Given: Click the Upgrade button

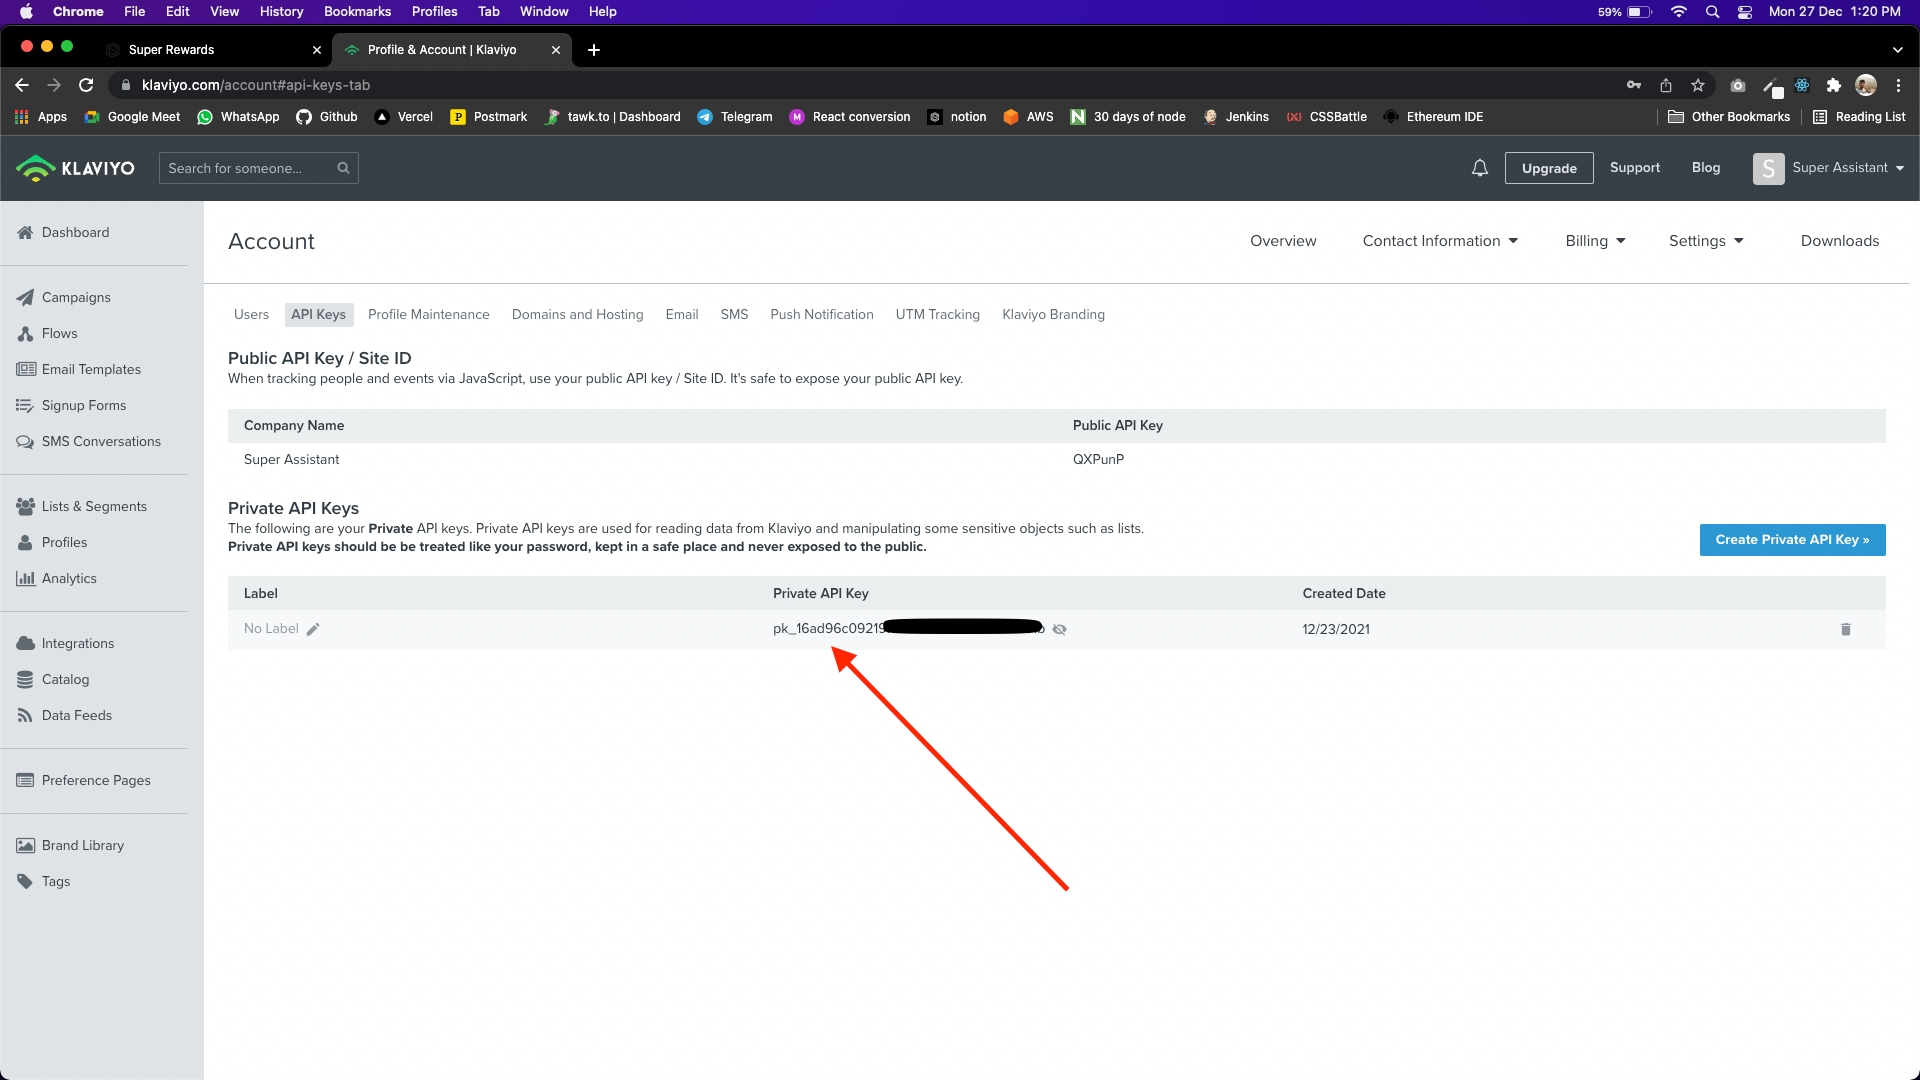Looking at the screenshot, I should (1548, 168).
